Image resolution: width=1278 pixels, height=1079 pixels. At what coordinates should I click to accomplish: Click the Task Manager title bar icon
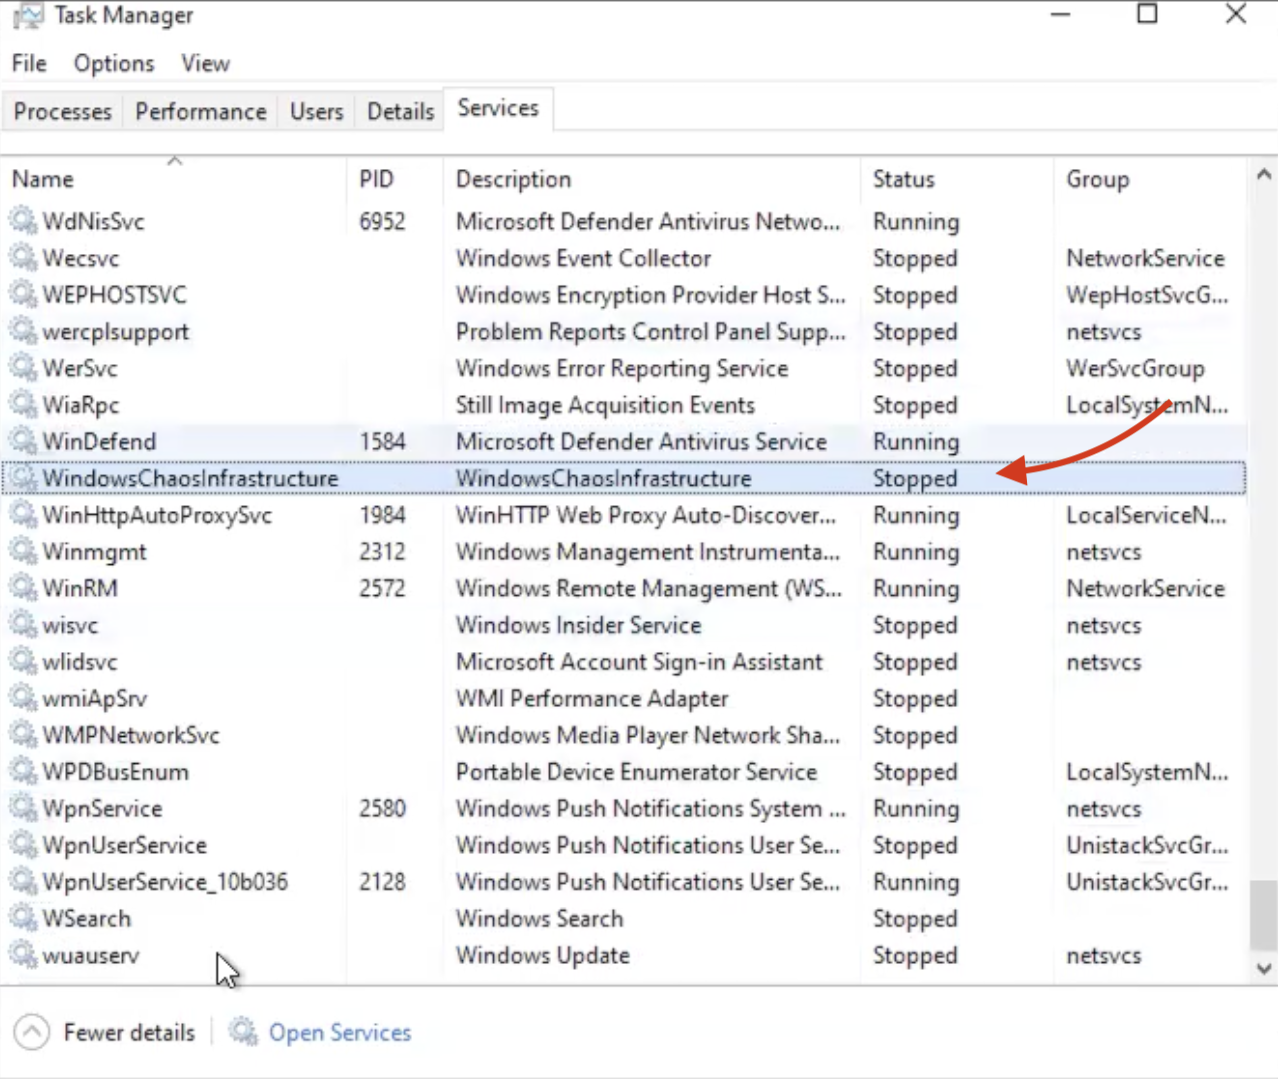pos(28,16)
